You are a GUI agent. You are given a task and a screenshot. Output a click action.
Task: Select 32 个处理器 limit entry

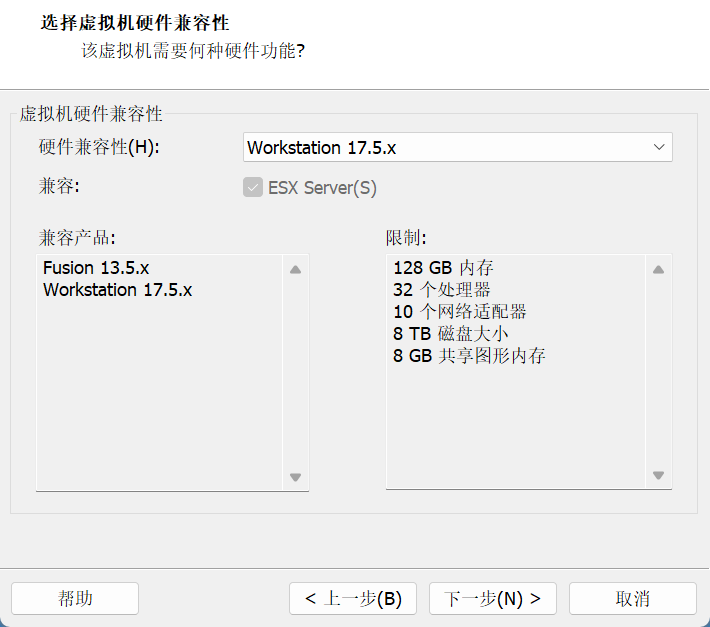point(441,290)
